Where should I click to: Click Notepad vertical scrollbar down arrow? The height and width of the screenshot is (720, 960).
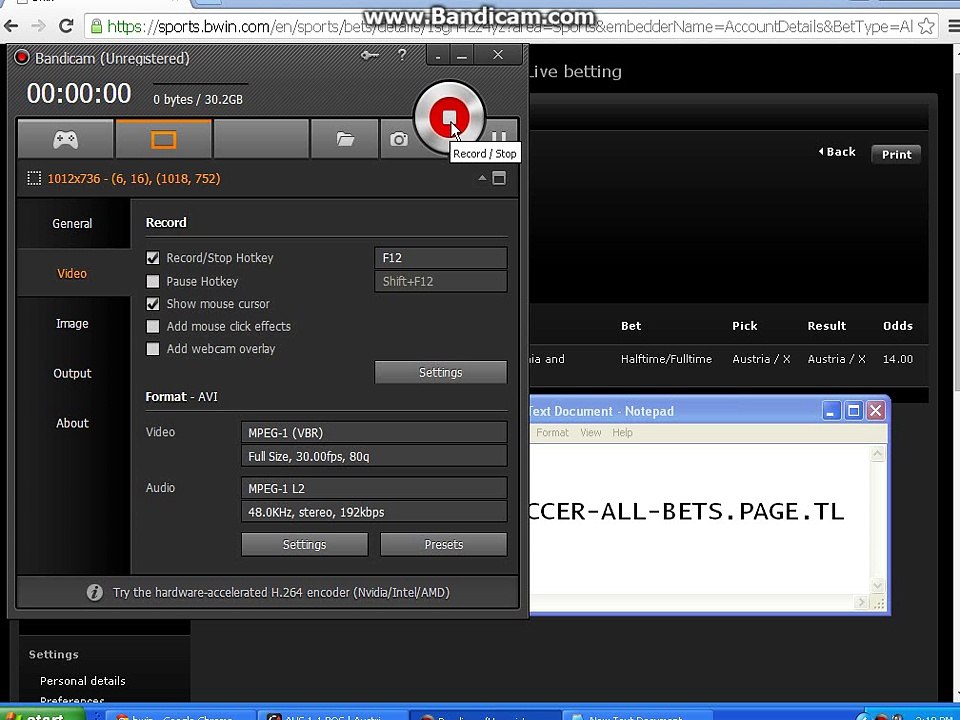coord(877,585)
